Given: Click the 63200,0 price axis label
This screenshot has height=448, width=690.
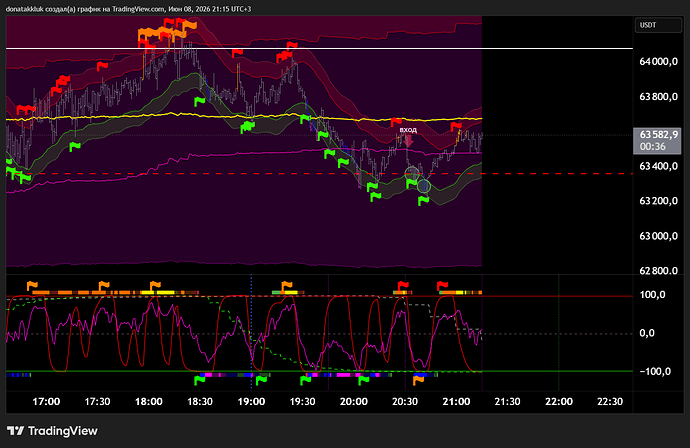Looking at the screenshot, I should 658,201.
